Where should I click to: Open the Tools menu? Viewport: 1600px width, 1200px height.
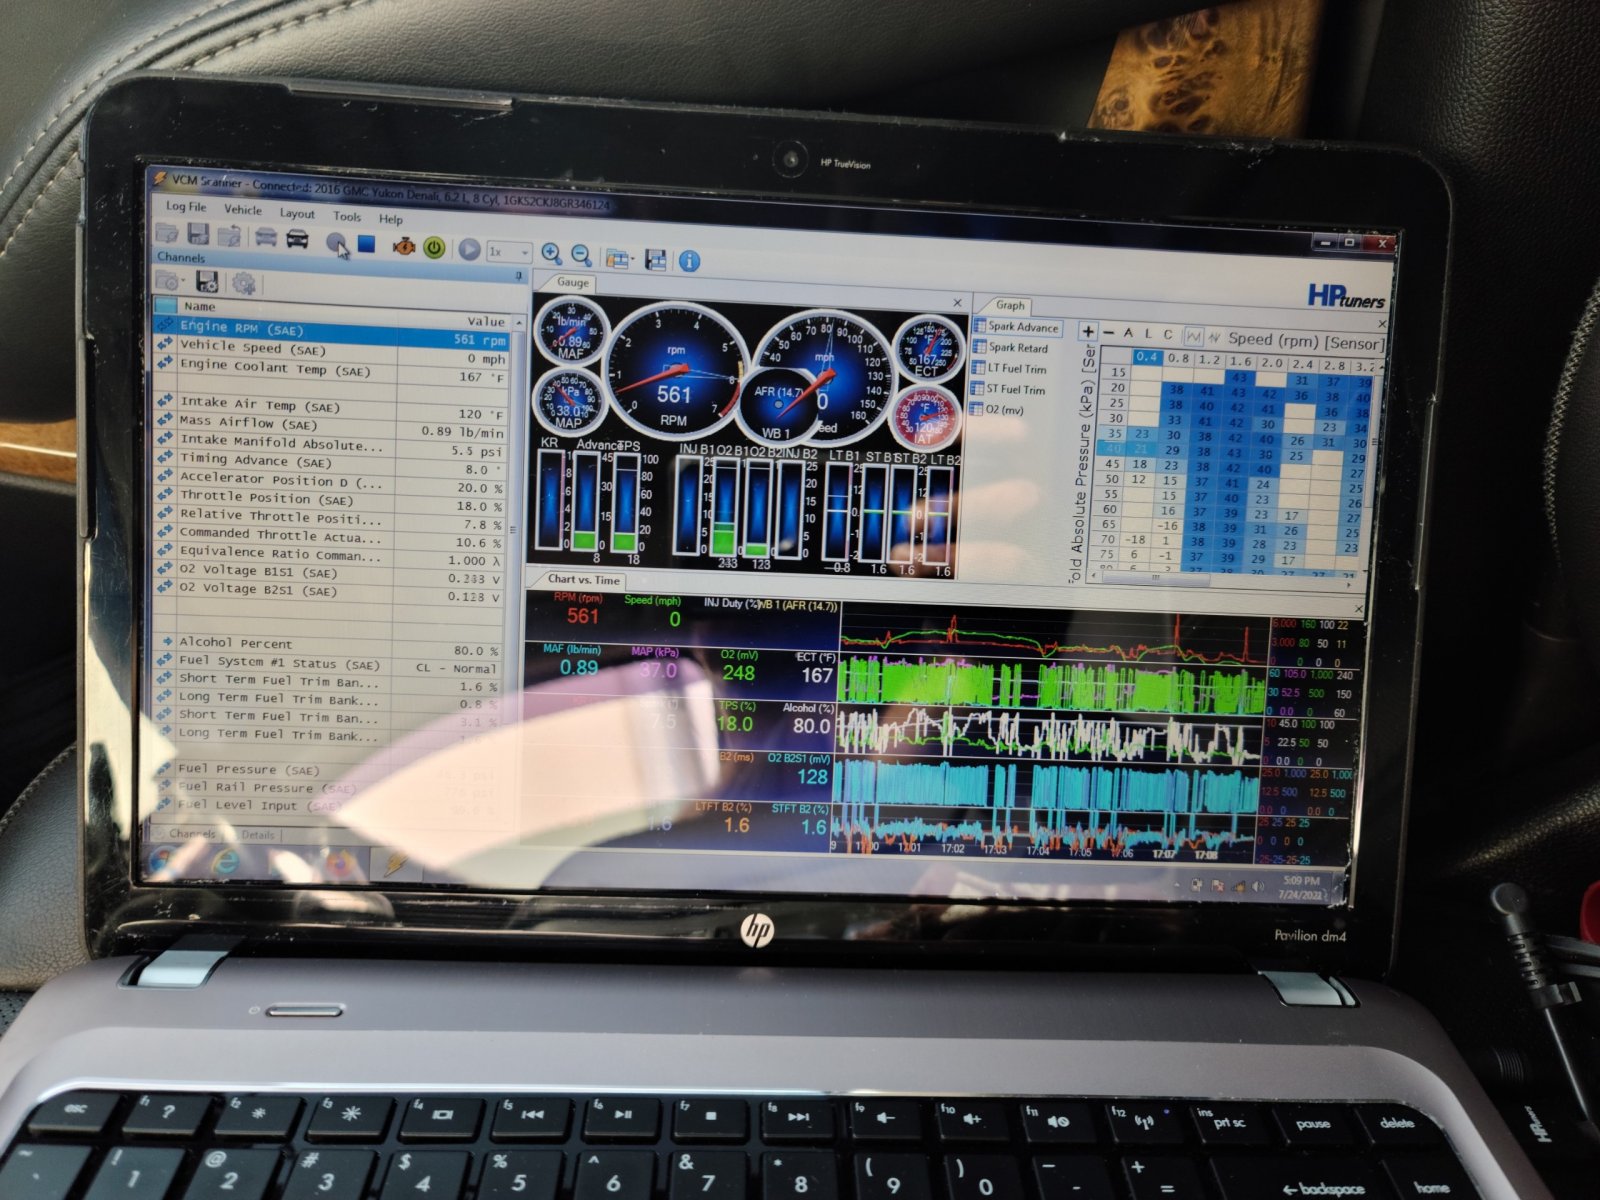(x=347, y=216)
